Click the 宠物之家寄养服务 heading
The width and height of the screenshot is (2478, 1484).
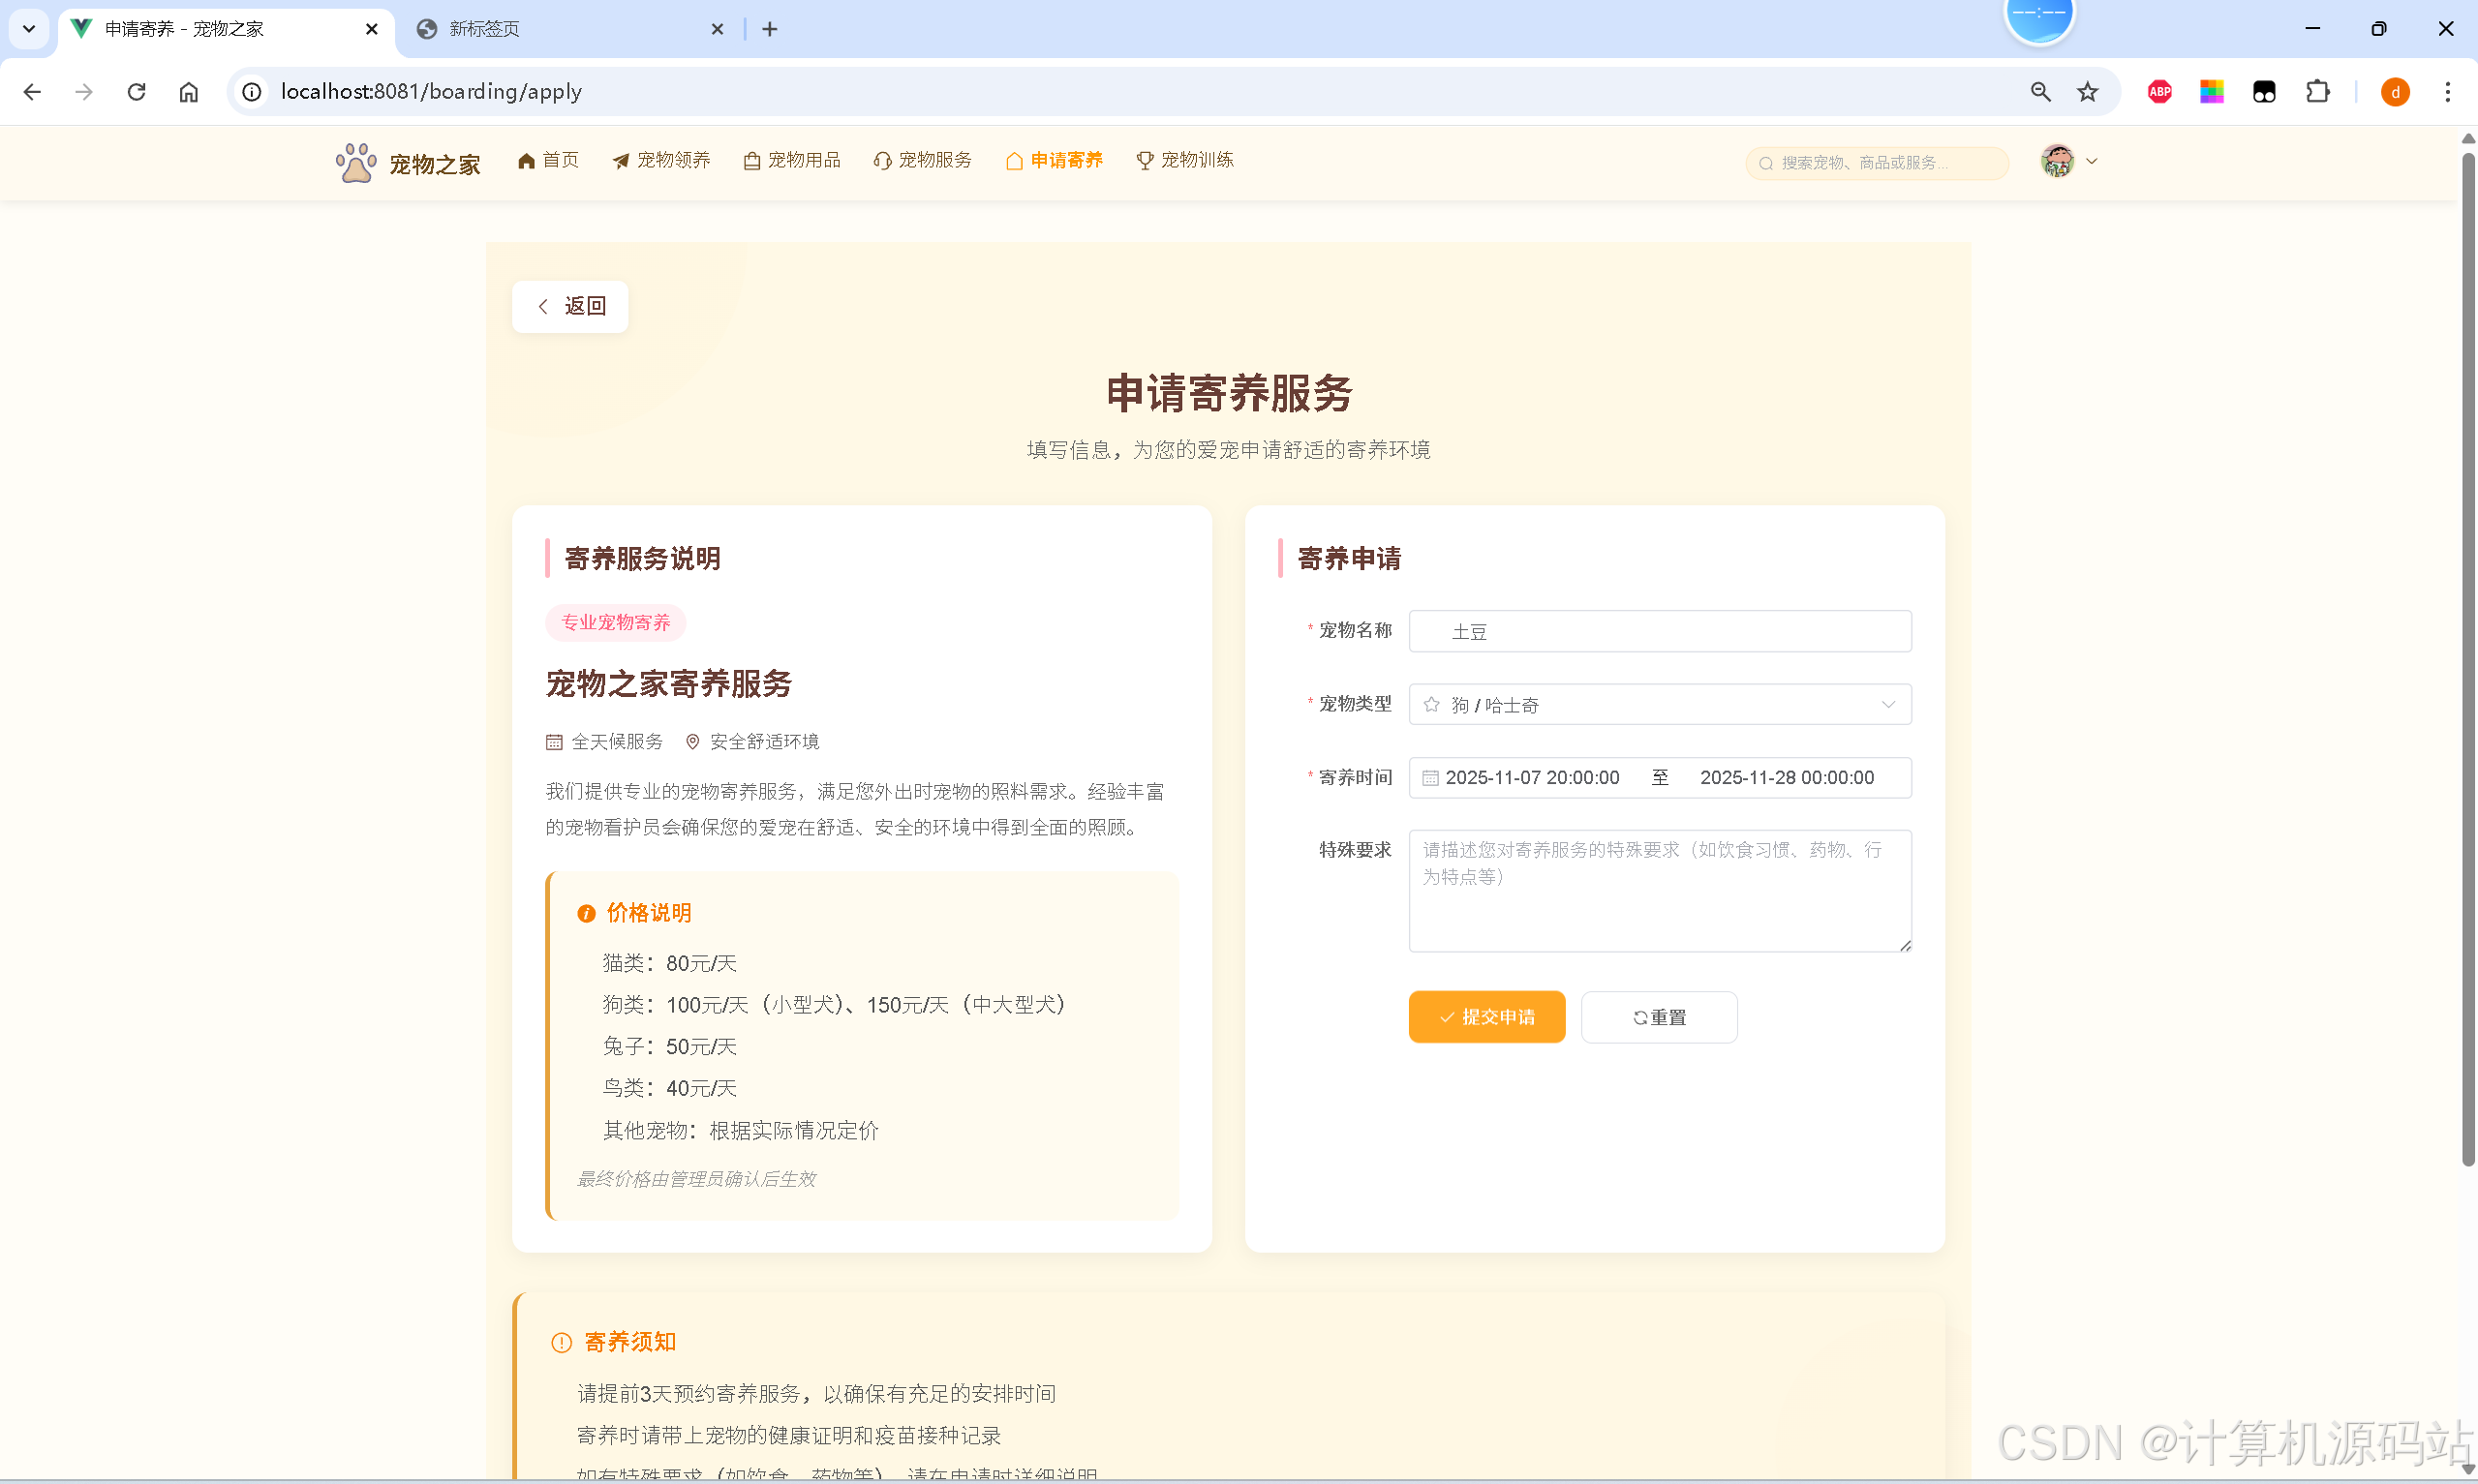pos(668,684)
